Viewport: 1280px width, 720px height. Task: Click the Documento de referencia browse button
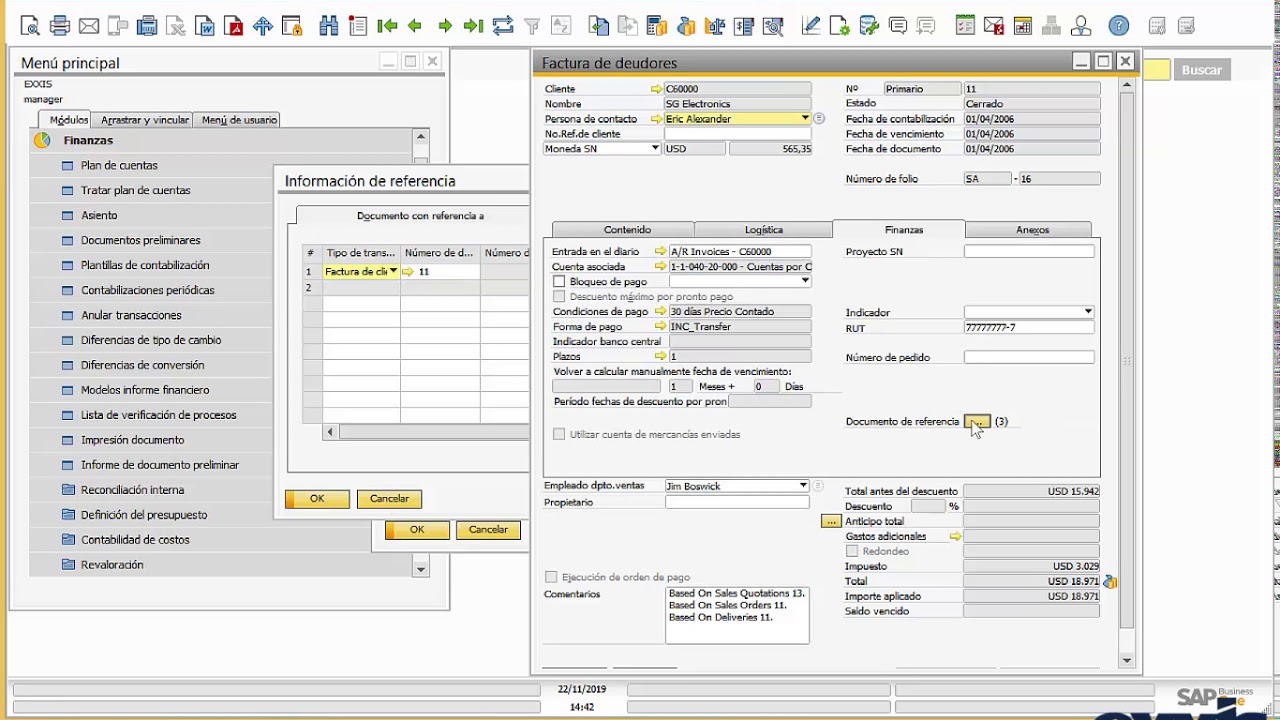point(977,422)
